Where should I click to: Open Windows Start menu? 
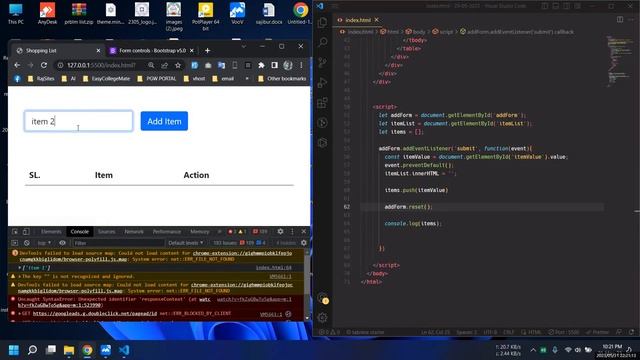pyautogui.click(x=14, y=350)
